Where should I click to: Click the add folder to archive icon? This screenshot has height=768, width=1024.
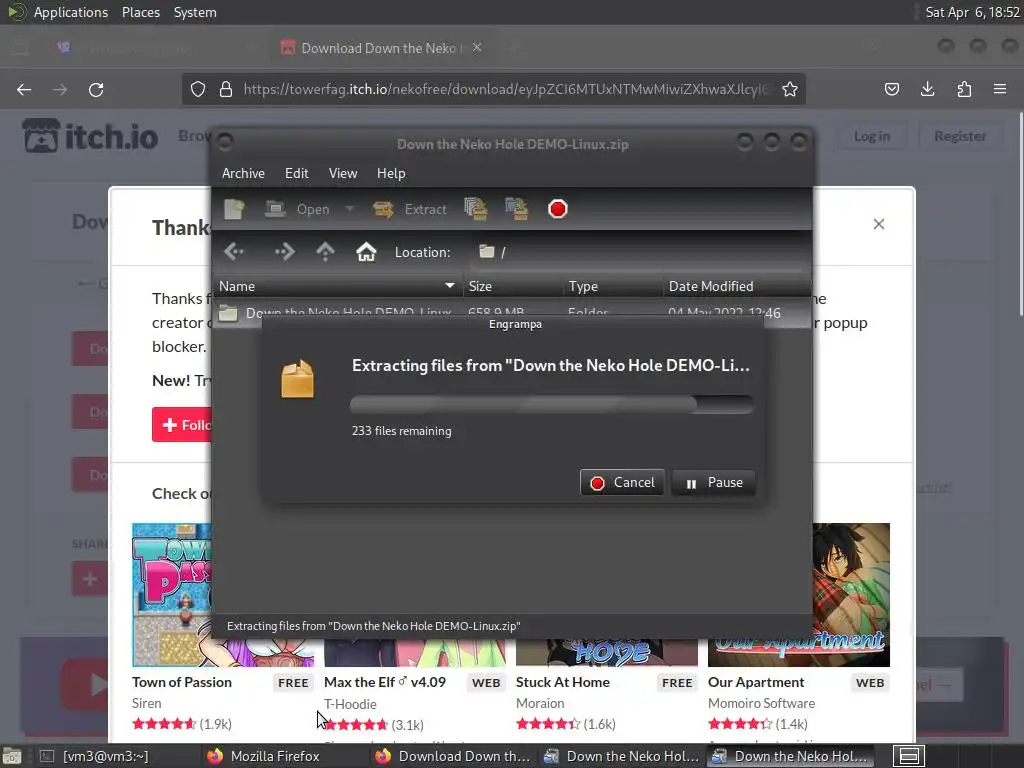[517, 209]
